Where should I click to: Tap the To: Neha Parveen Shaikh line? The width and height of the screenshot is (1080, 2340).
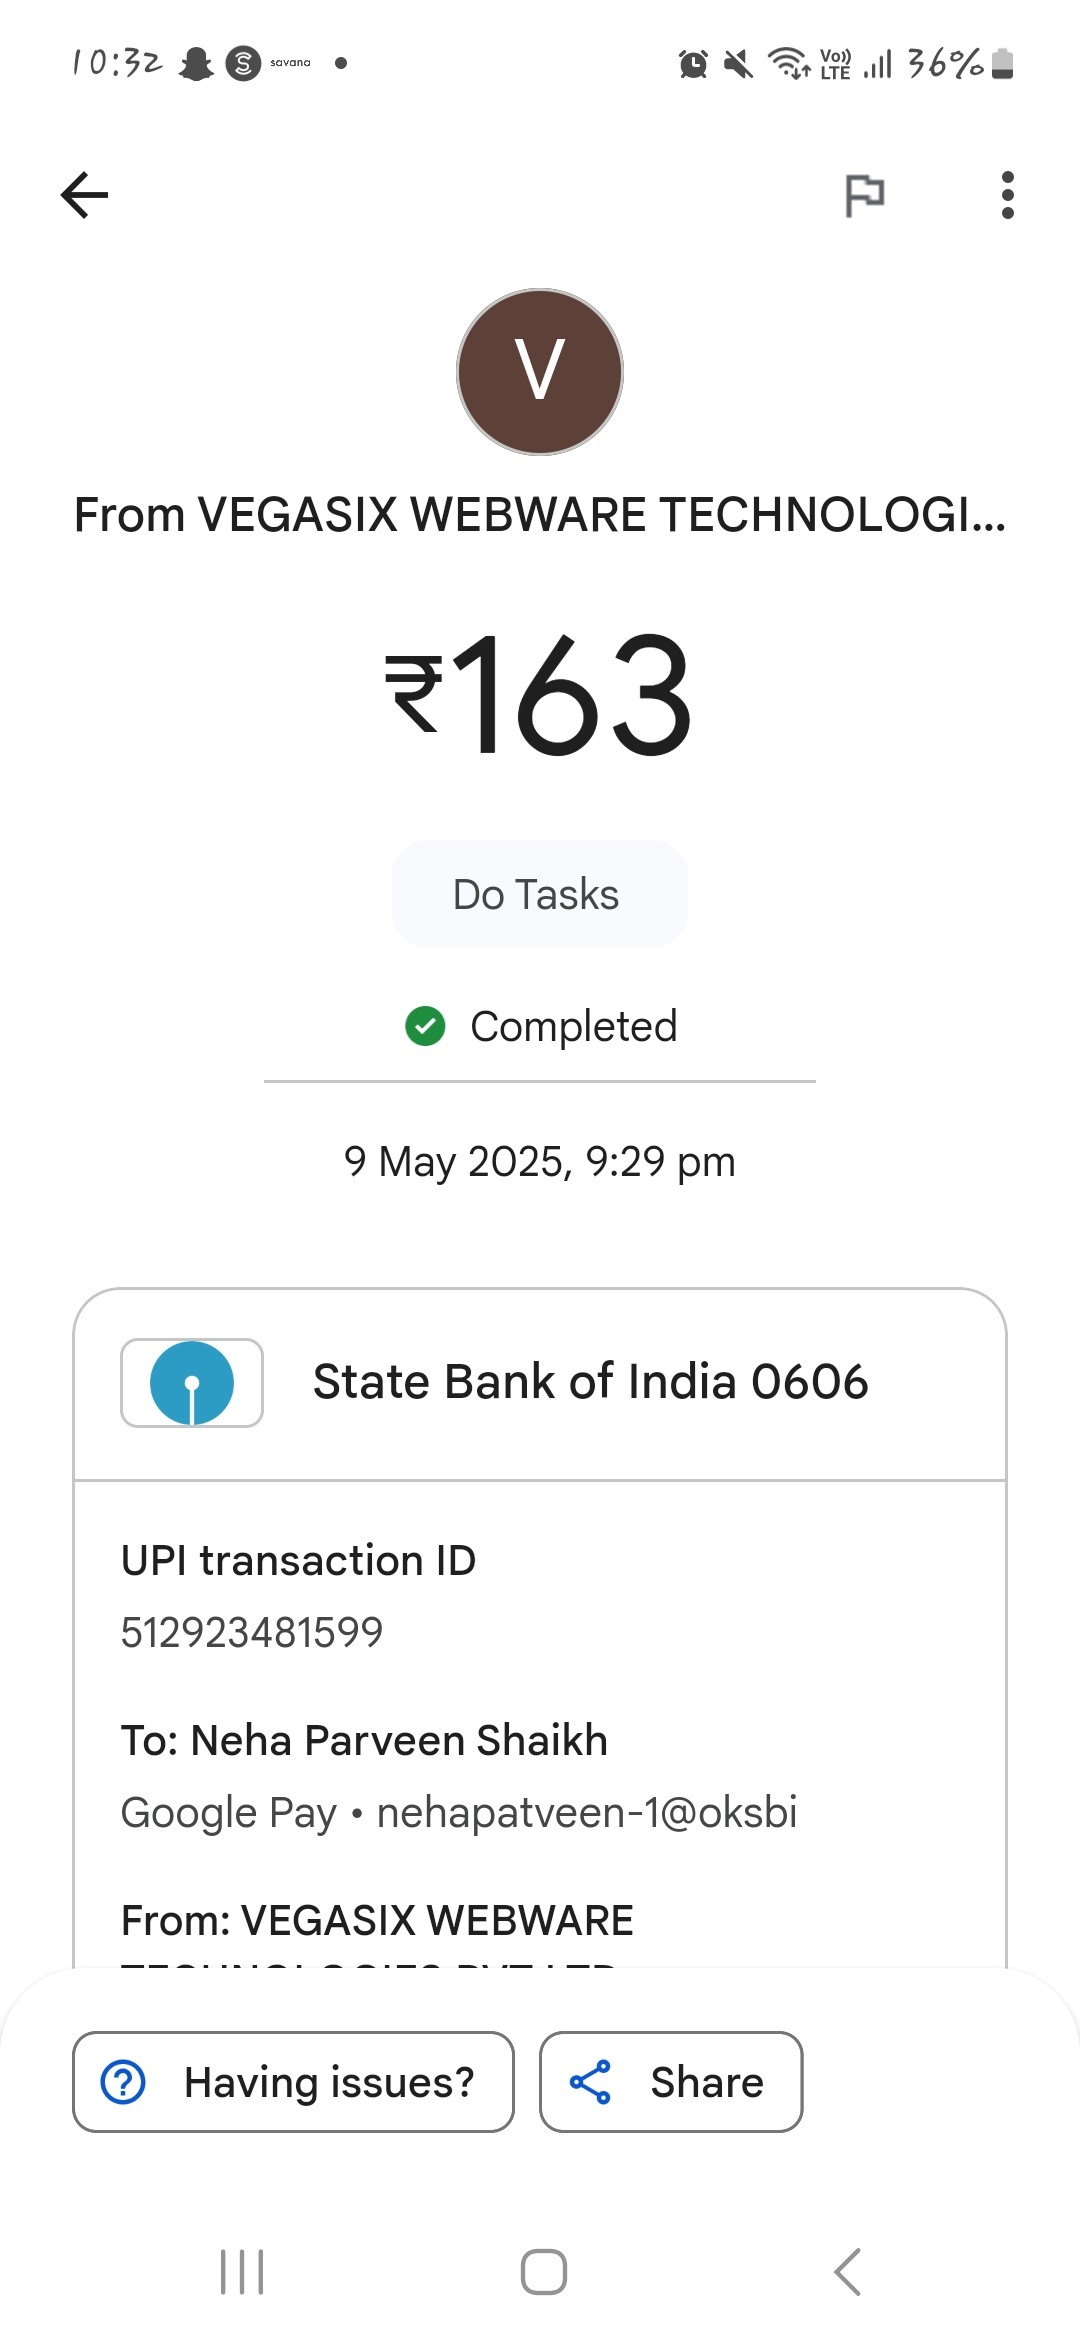tap(364, 1740)
